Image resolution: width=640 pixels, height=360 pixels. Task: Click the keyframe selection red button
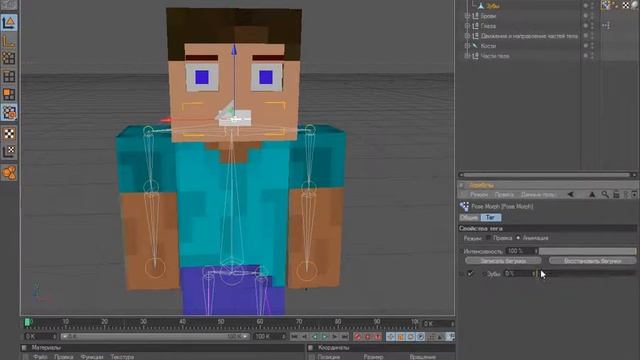click(378, 337)
